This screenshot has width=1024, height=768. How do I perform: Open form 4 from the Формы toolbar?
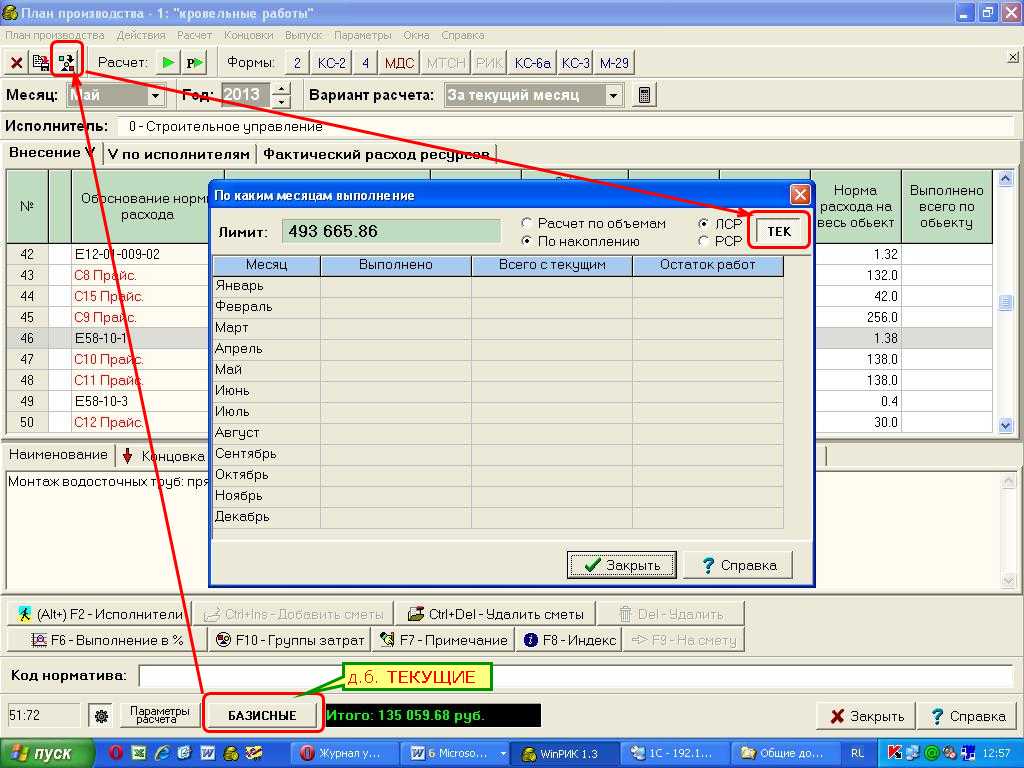365,63
